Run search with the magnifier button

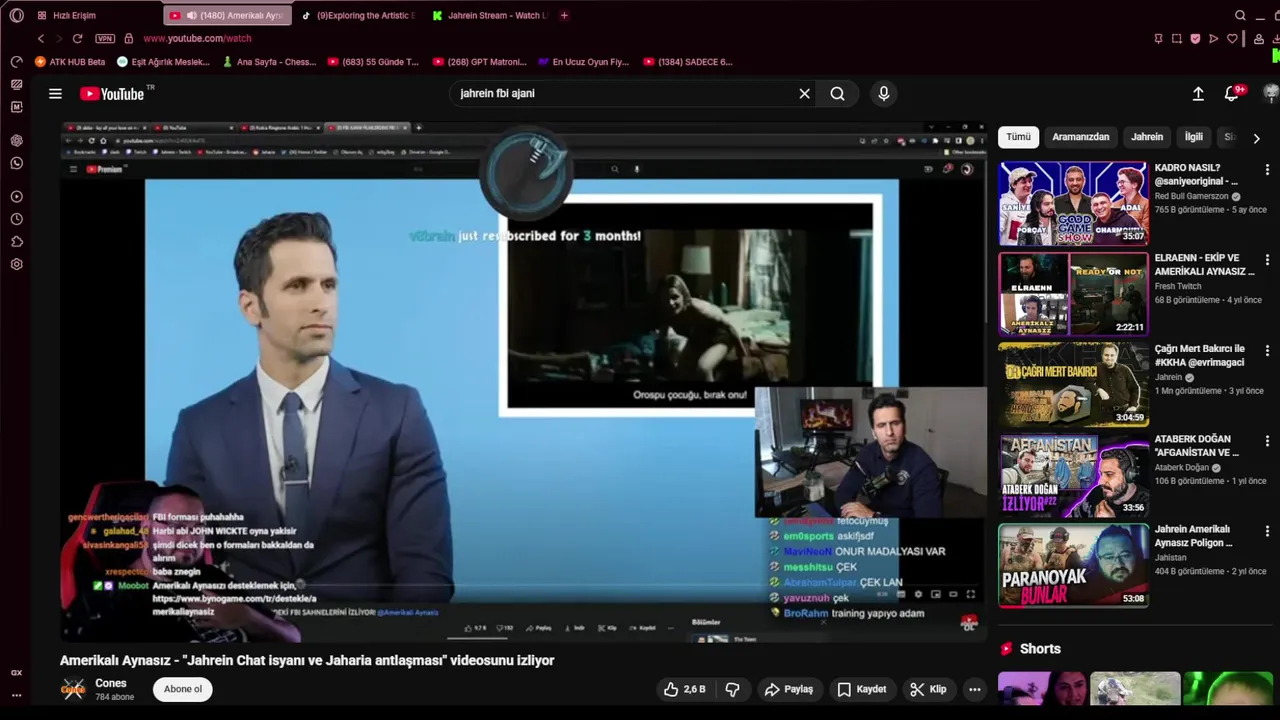tap(837, 93)
